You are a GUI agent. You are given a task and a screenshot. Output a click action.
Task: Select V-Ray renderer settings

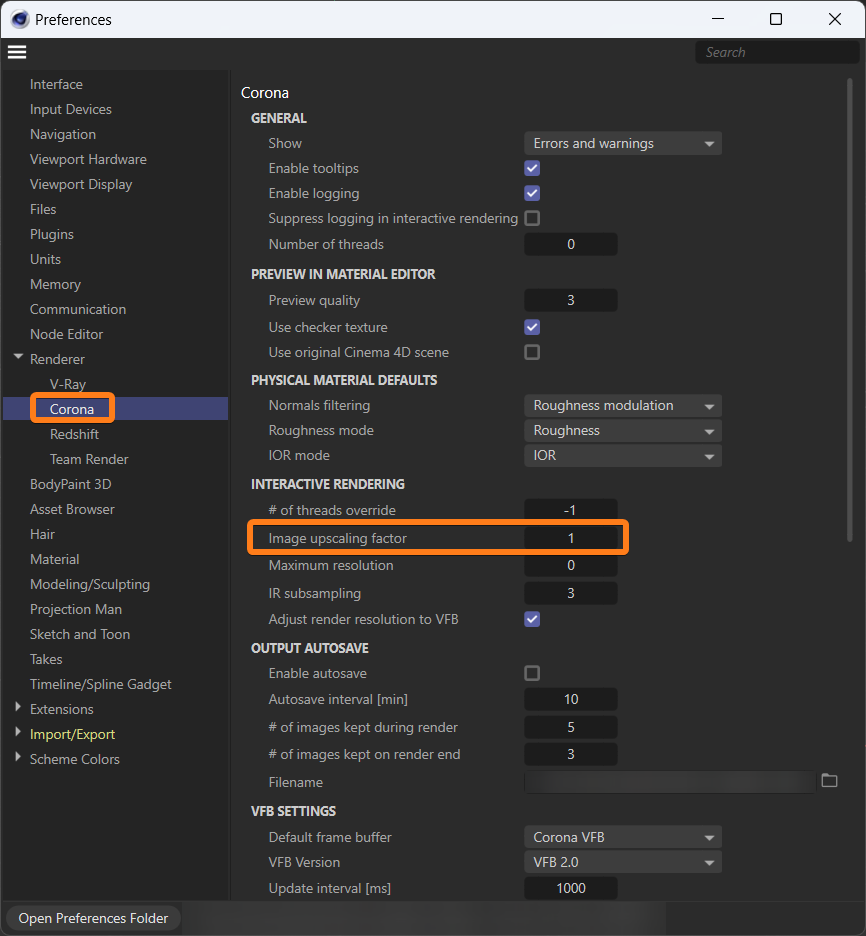[x=68, y=384]
